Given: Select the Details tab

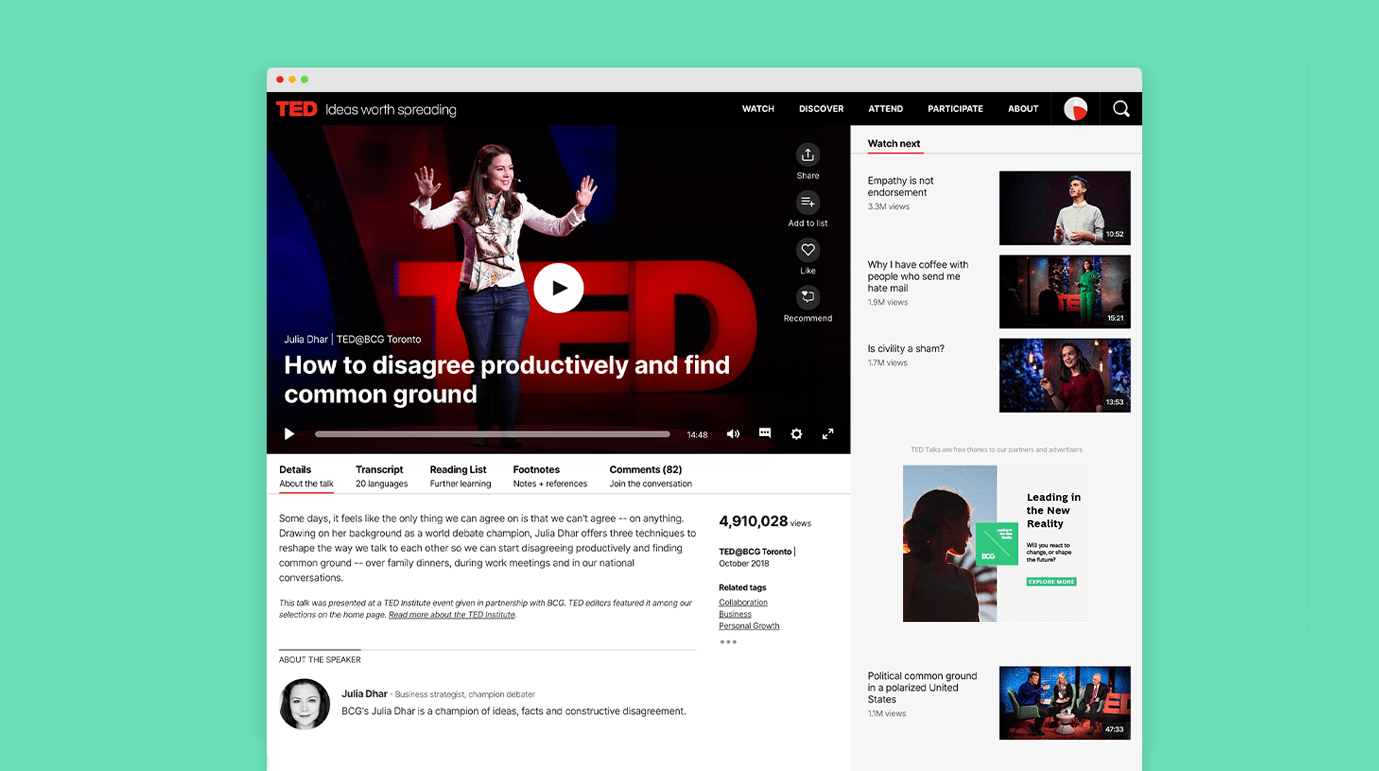Looking at the screenshot, I should [306, 476].
